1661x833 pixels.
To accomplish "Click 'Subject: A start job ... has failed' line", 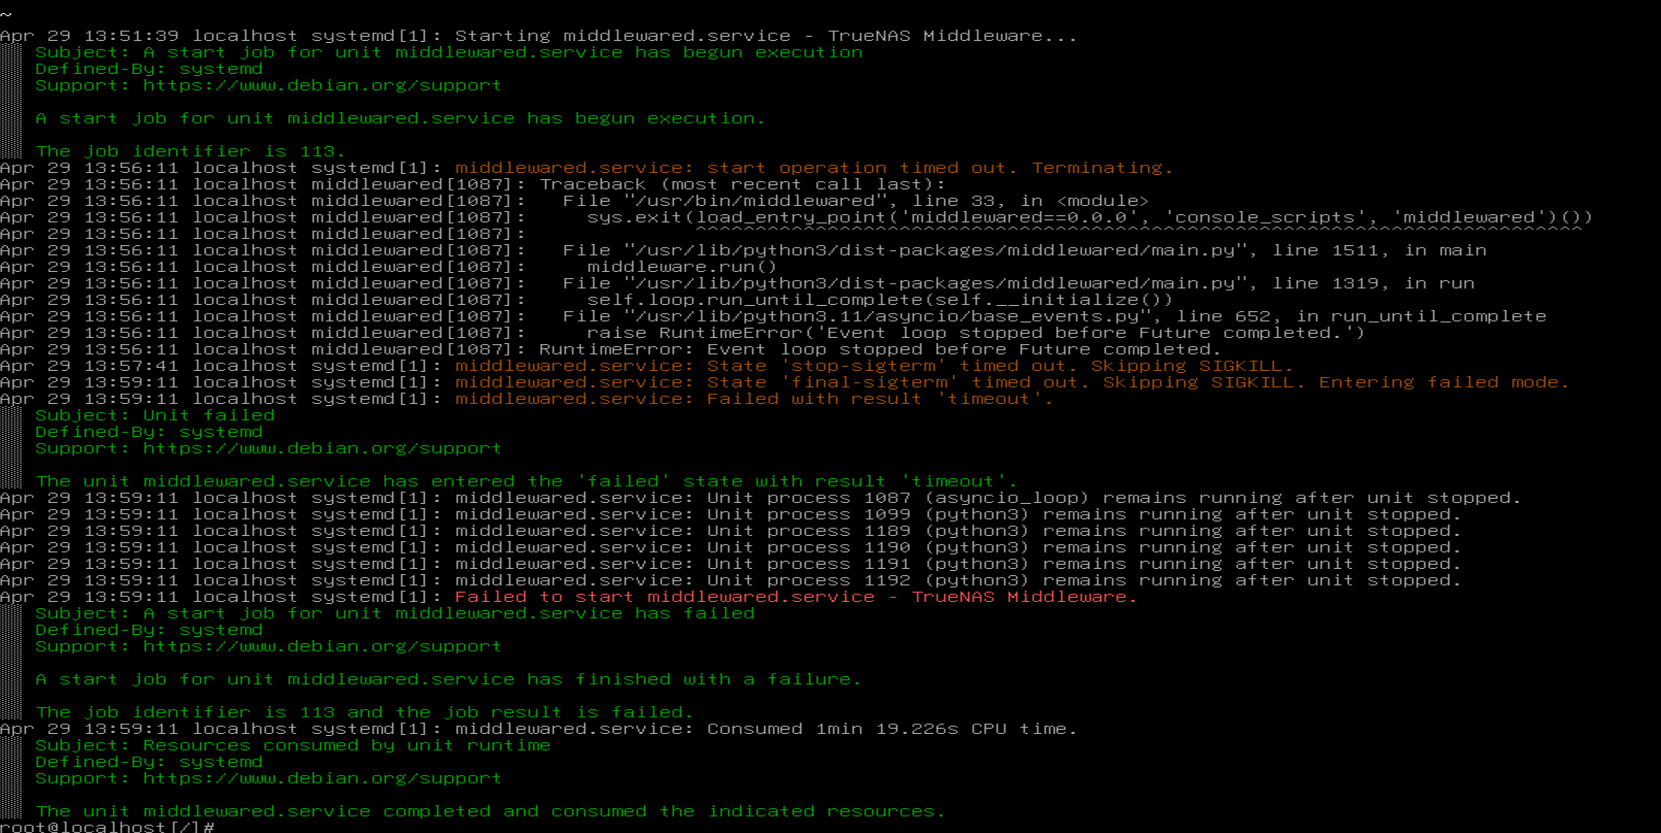I will tap(395, 613).
